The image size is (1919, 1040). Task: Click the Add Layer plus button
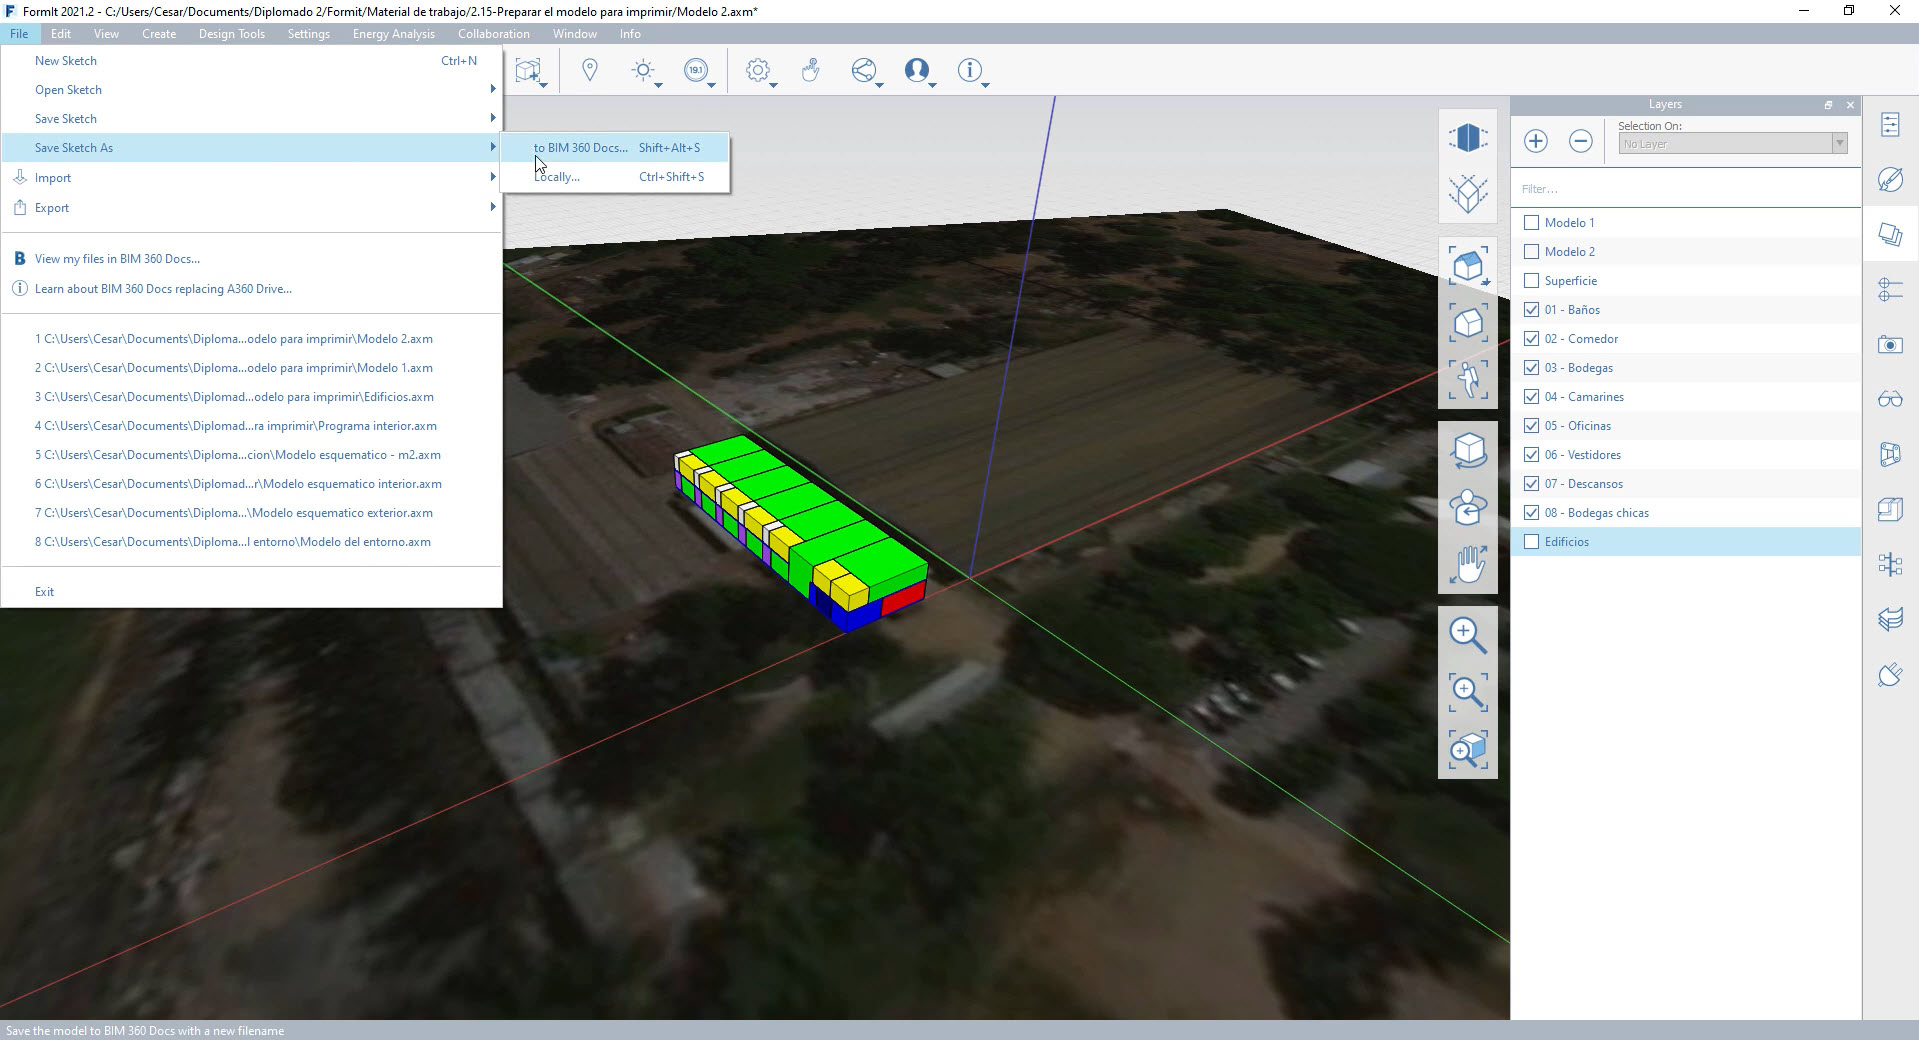click(1535, 141)
